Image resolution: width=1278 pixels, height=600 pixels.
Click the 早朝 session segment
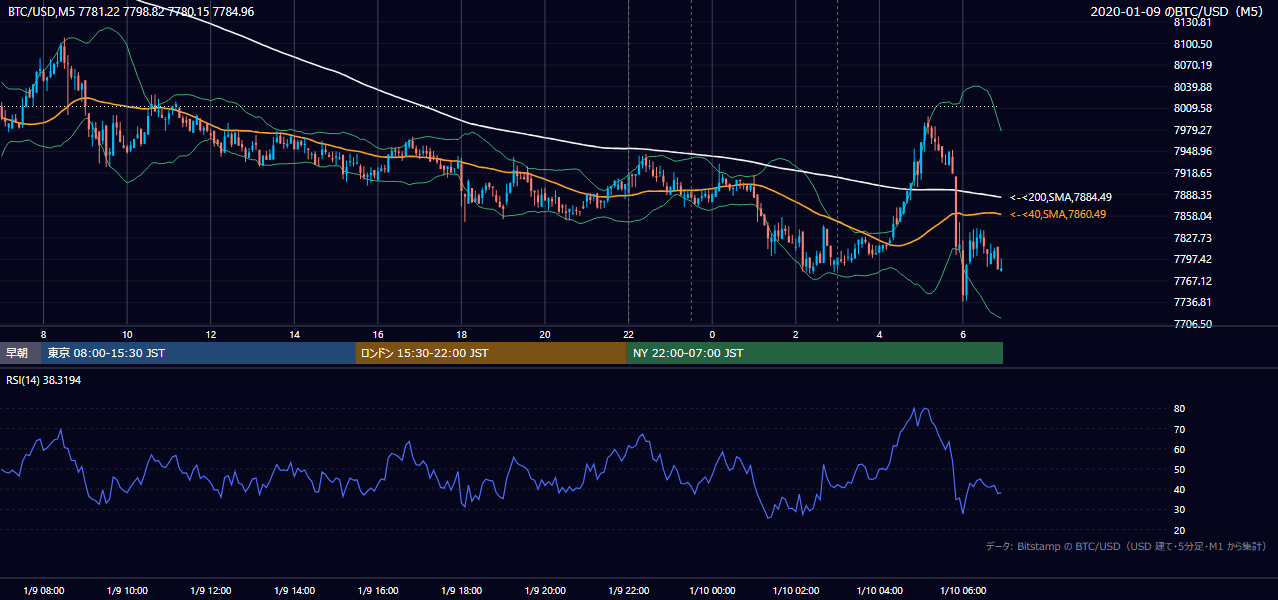tap(20, 353)
